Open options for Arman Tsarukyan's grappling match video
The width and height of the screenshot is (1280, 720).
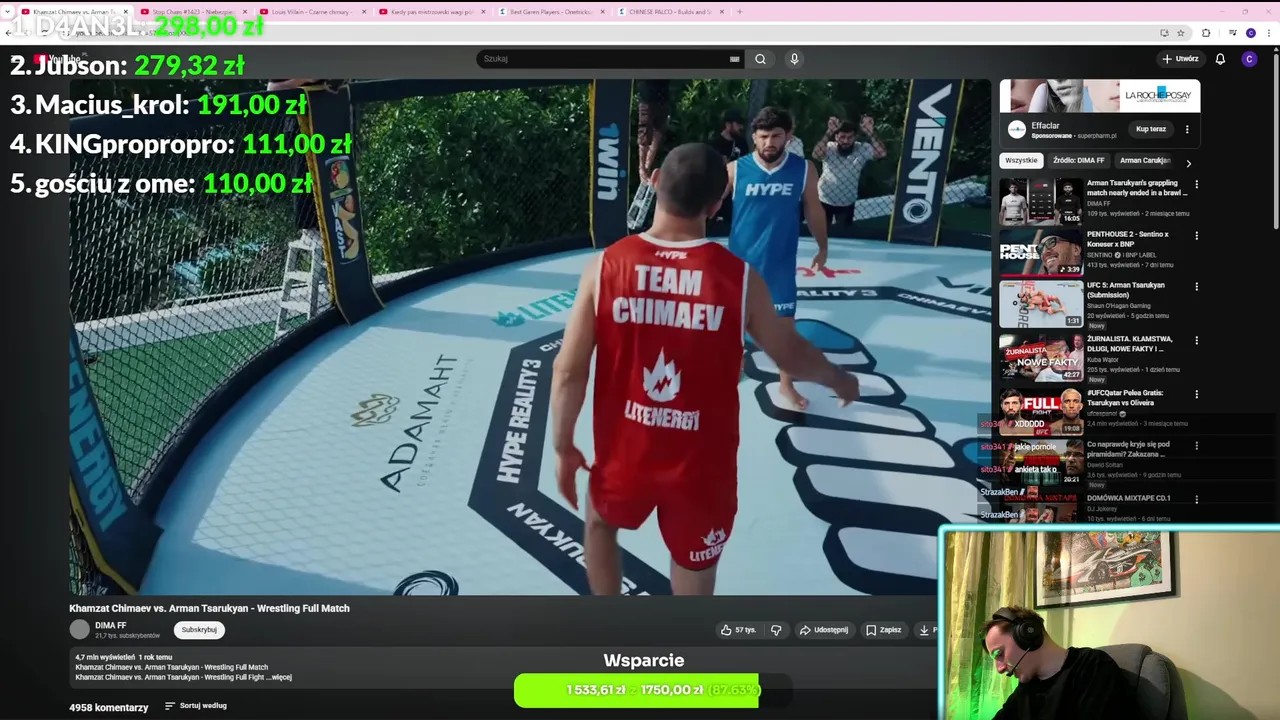[1196, 184]
